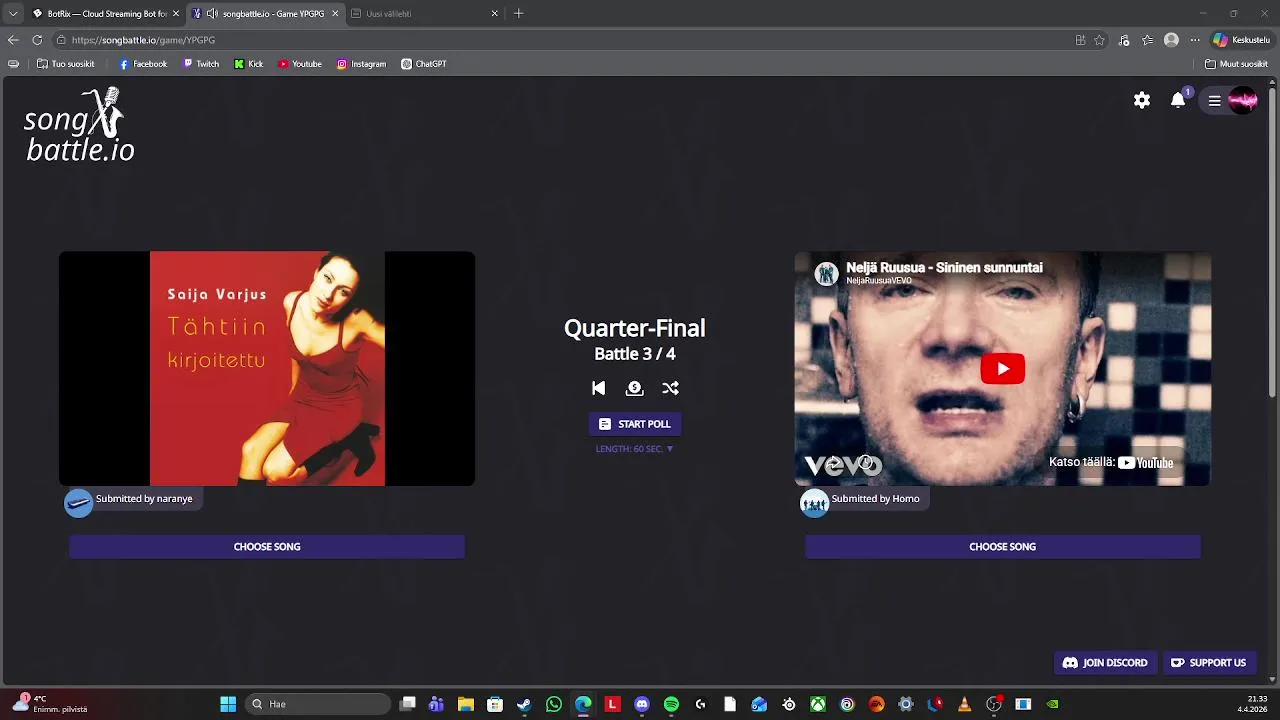Open WhatsApp from the taskbar
The width and height of the screenshot is (1280, 720).
[554, 704]
